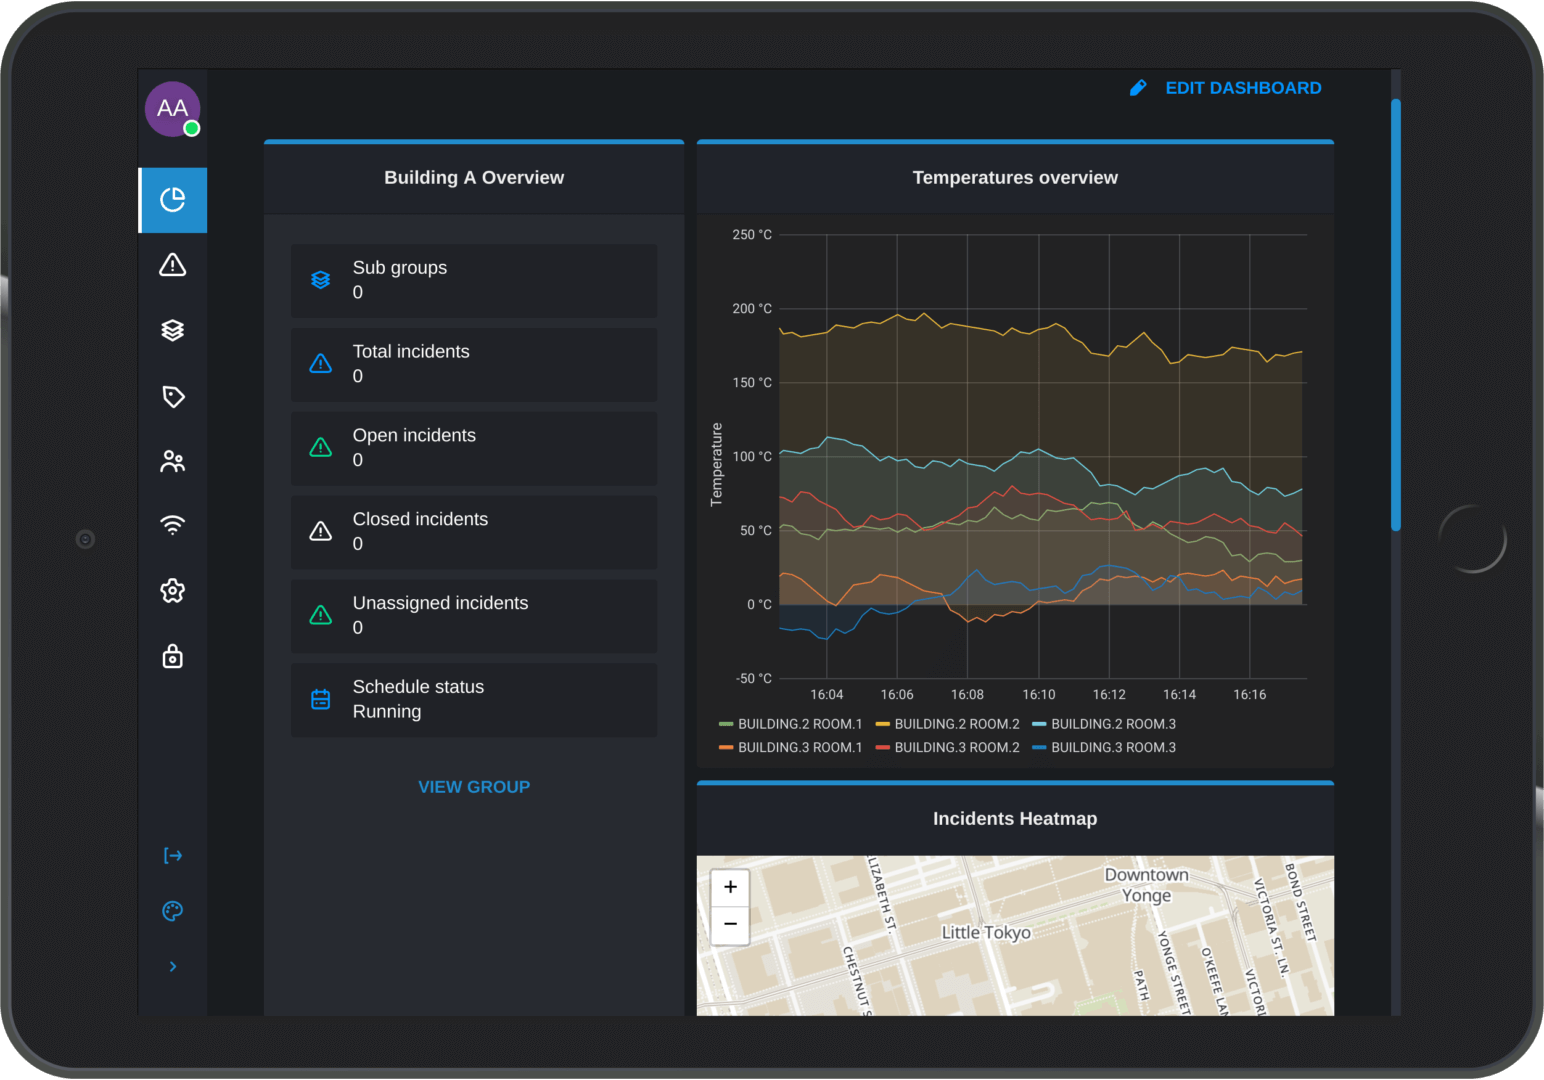The width and height of the screenshot is (1544, 1080).
Task: Open the incidents alert panel from sidebar
Action: (x=172, y=265)
